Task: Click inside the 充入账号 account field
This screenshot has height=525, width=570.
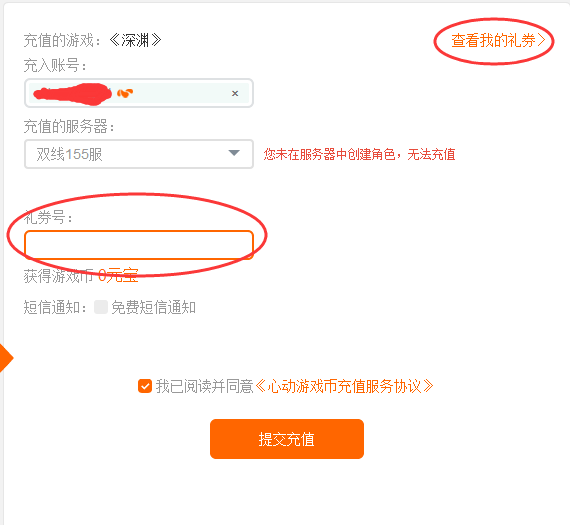Action: point(139,93)
